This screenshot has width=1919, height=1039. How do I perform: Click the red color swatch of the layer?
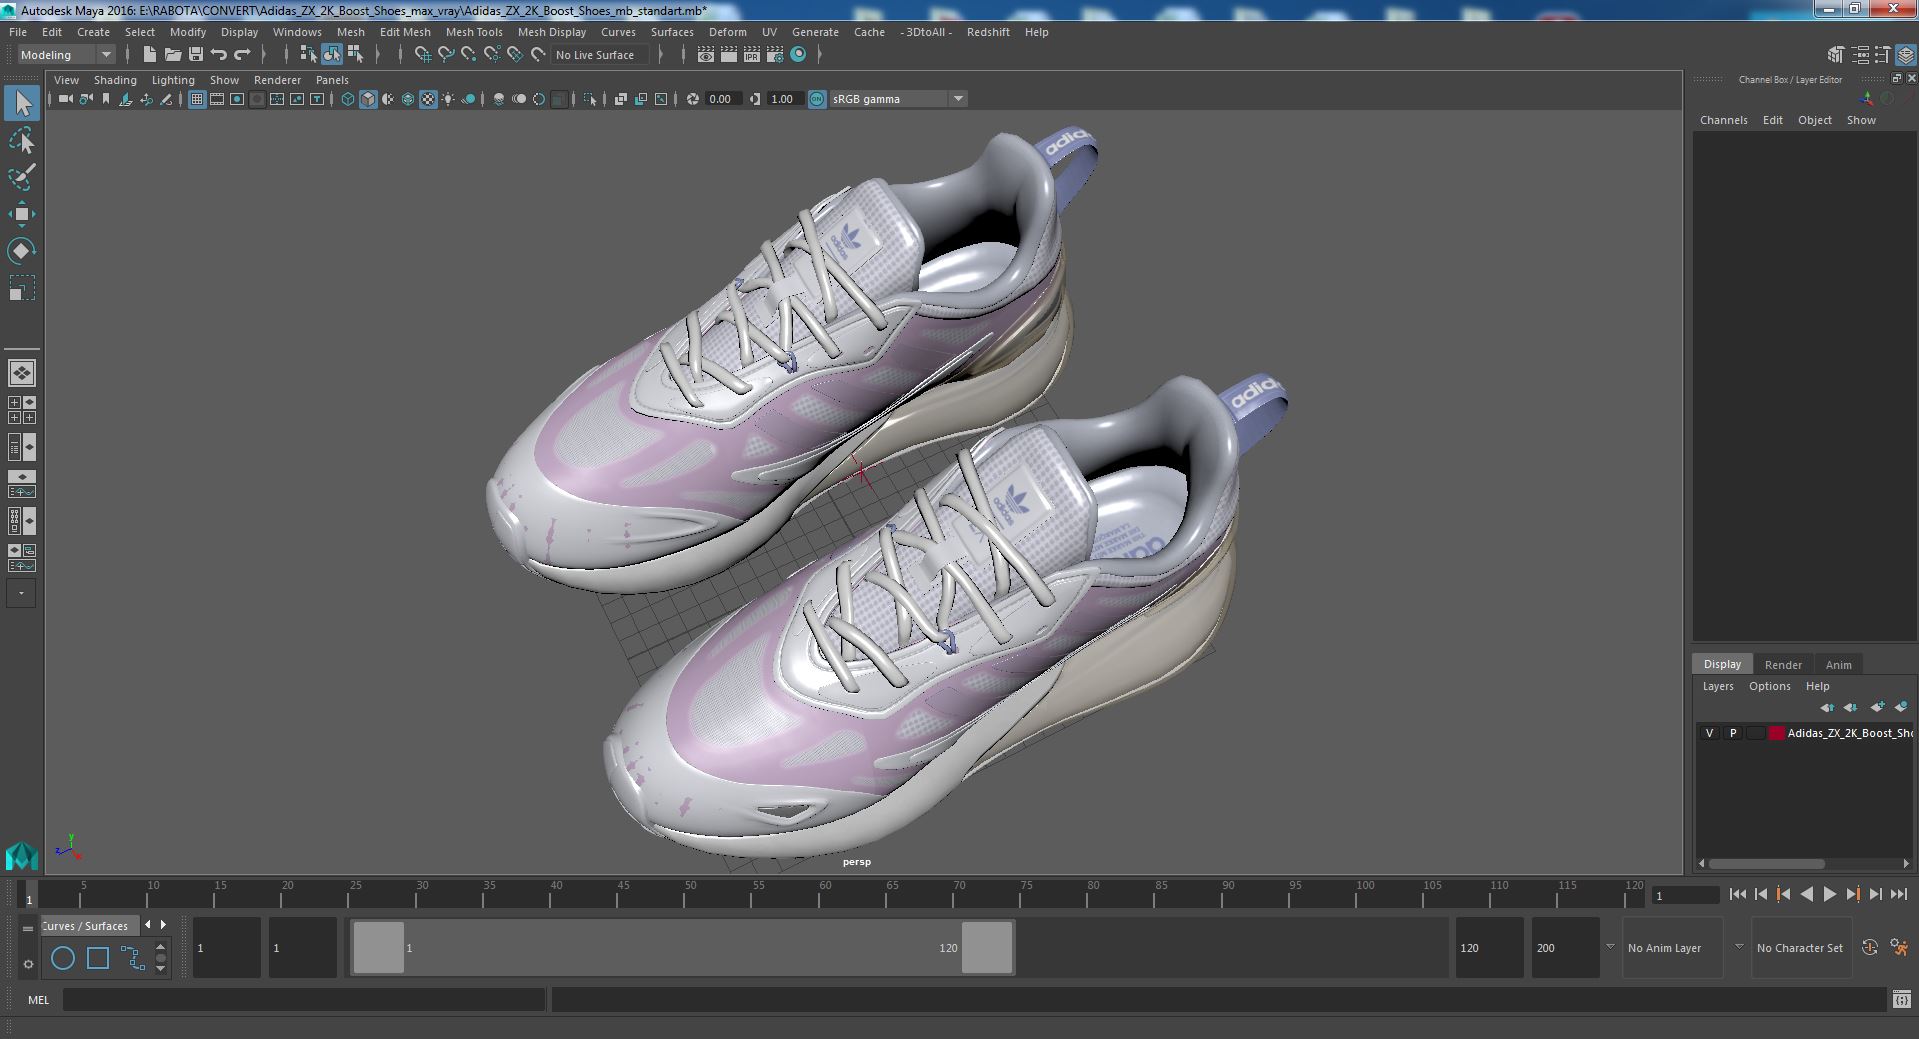click(1776, 733)
